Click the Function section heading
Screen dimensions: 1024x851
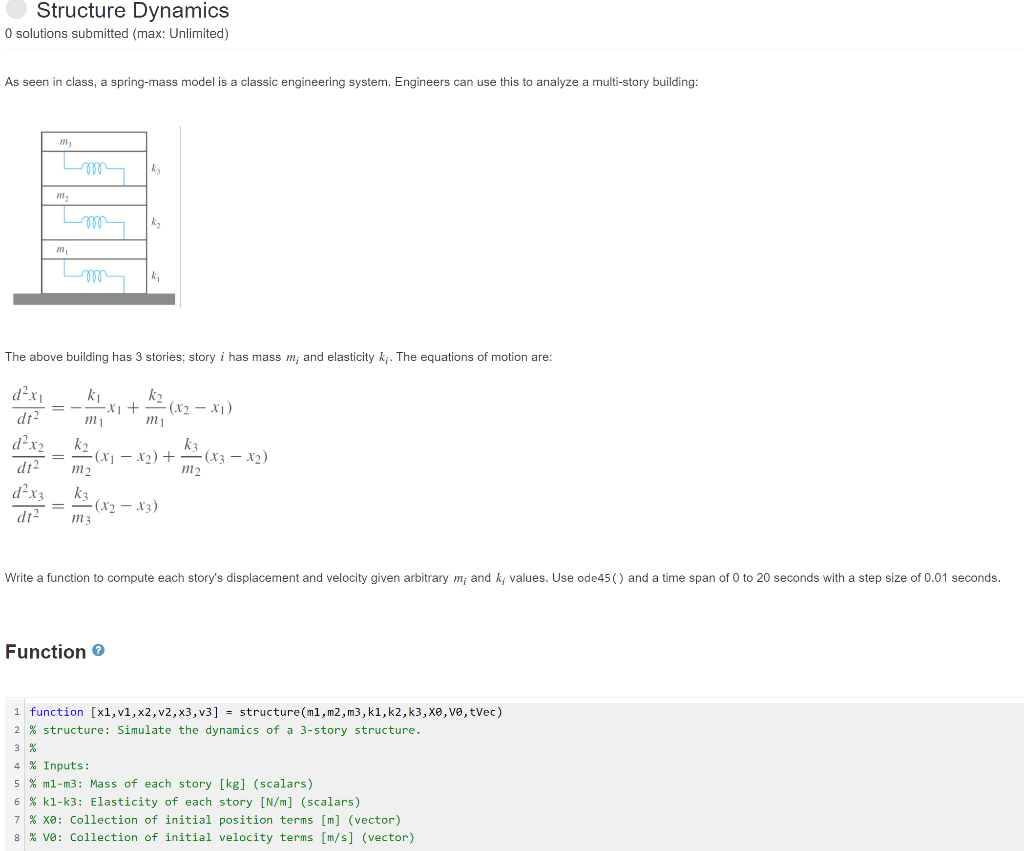tap(45, 651)
